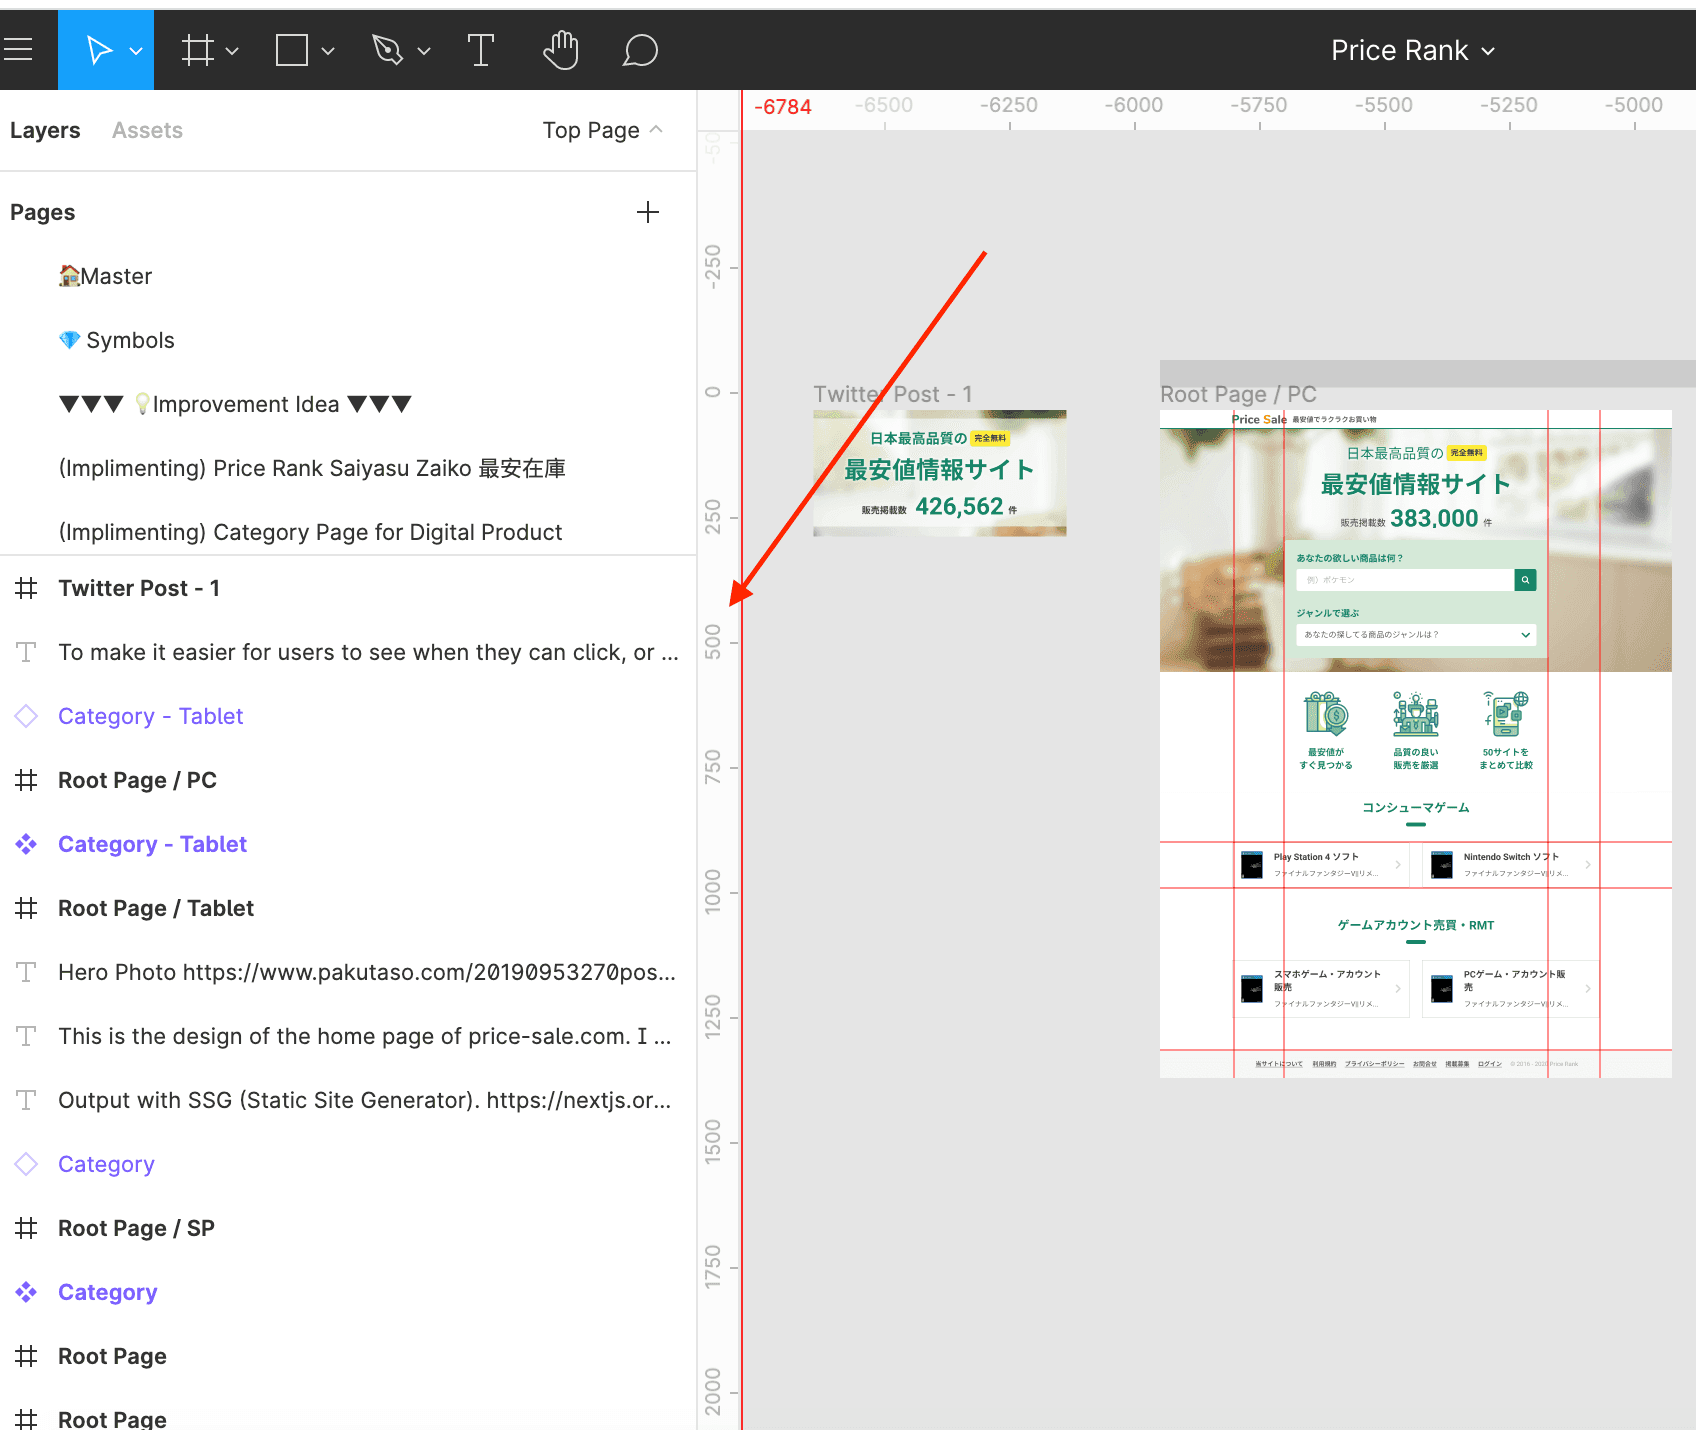Click Nintendo Switch software card
This screenshot has width=1696, height=1430.
click(x=1510, y=865)
